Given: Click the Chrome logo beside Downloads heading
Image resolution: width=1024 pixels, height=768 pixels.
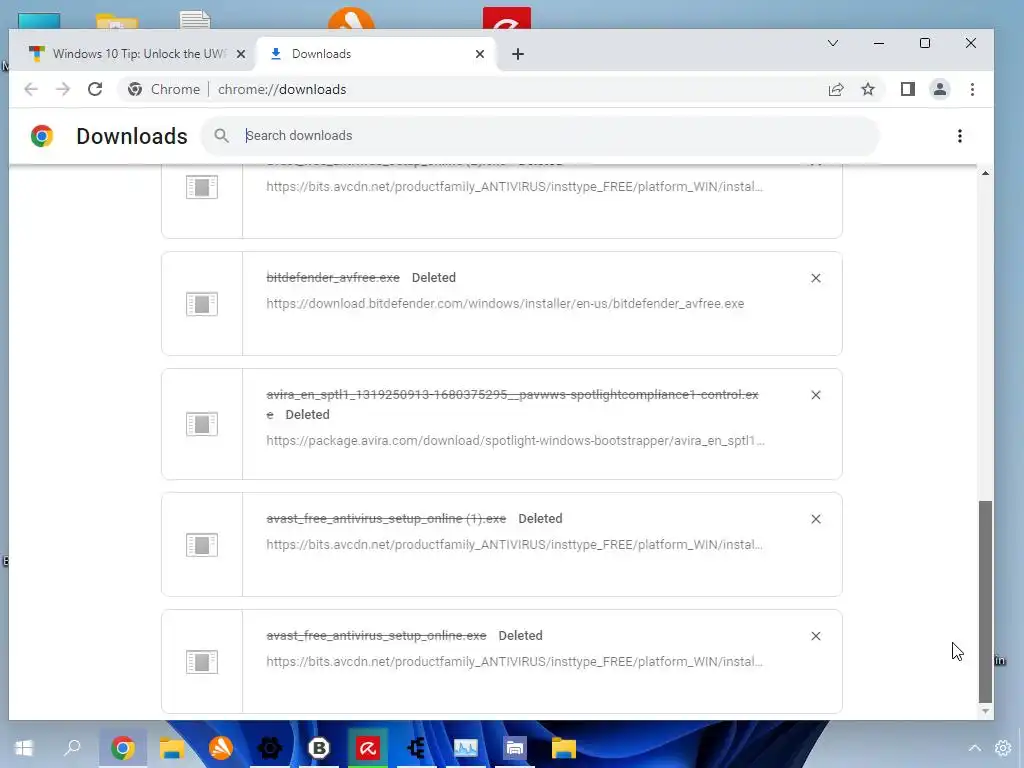Looking at the screenshot, I should click(x=42, y=136).
